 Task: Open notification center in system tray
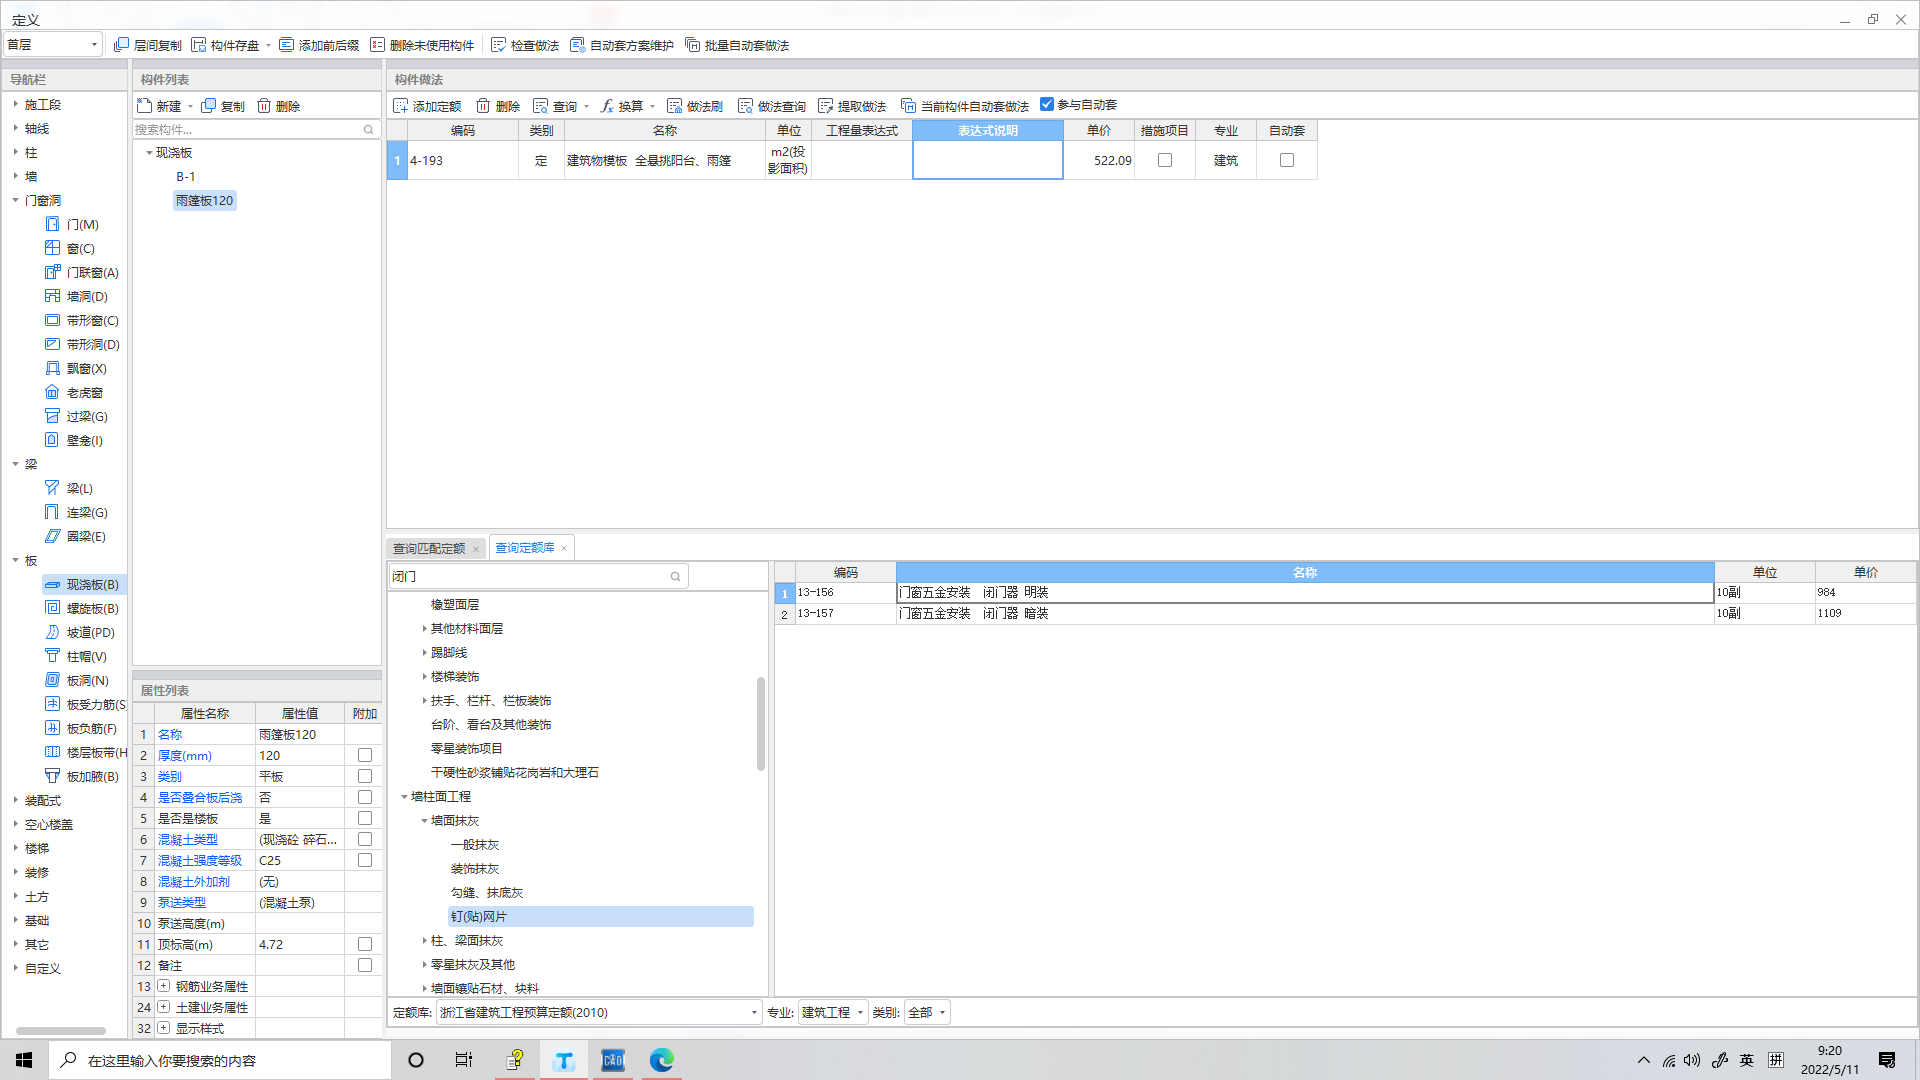point(1887,1060)
